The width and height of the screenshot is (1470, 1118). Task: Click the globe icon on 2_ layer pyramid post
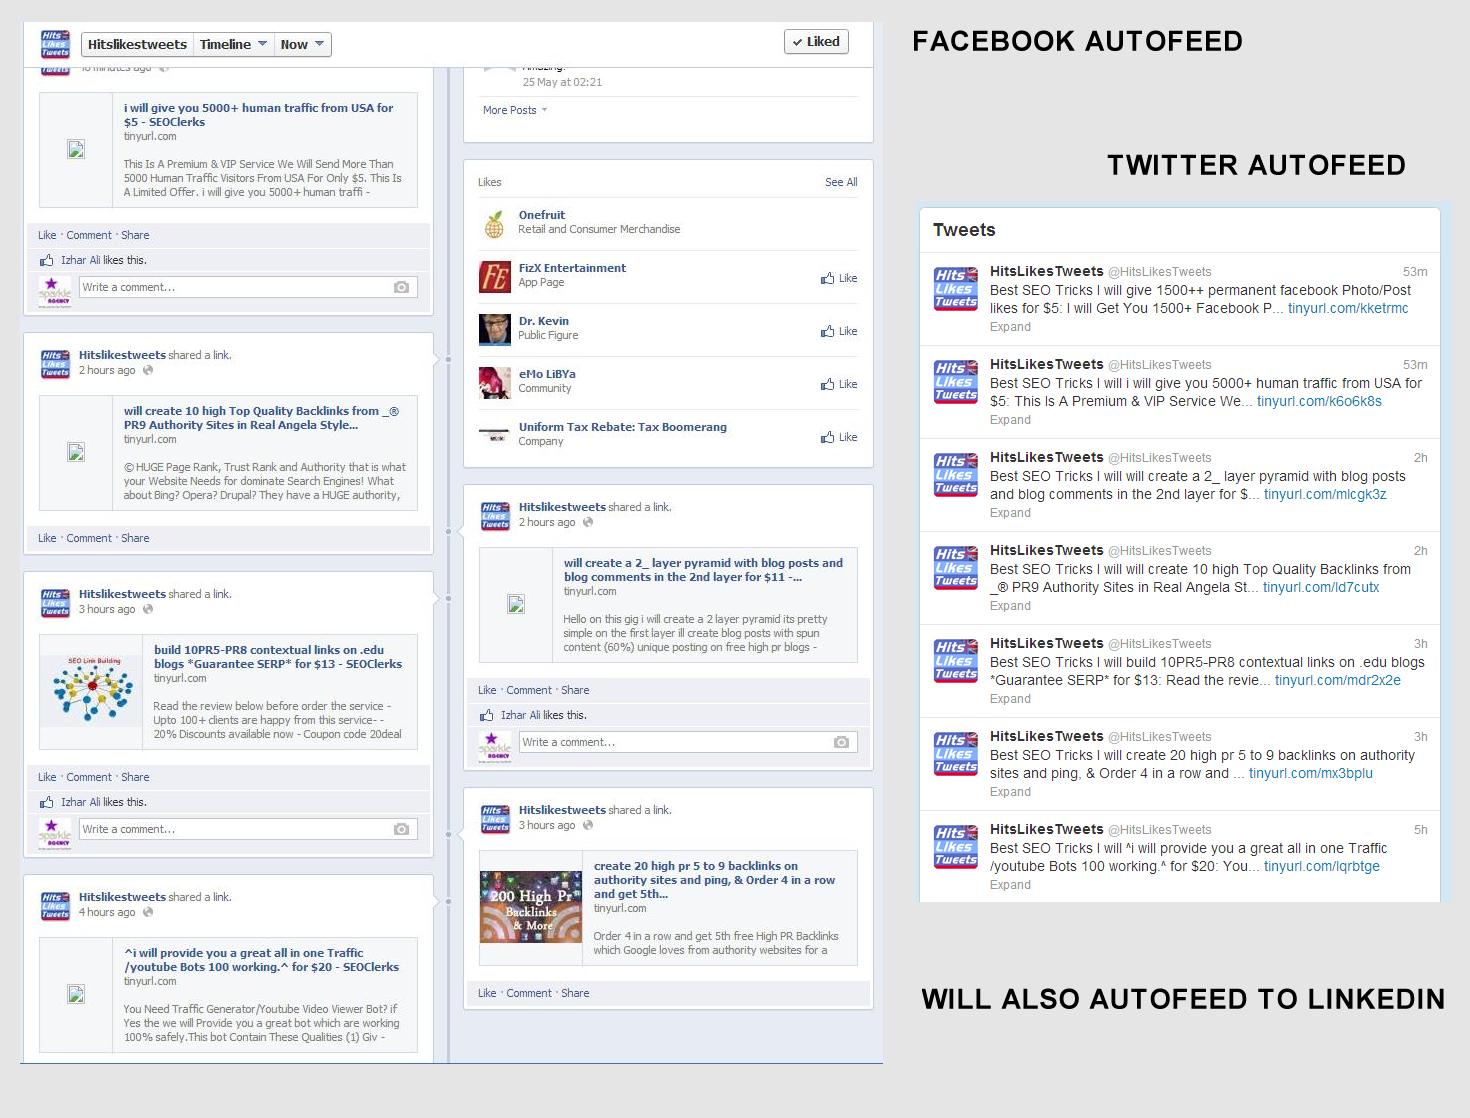point(588,522)
